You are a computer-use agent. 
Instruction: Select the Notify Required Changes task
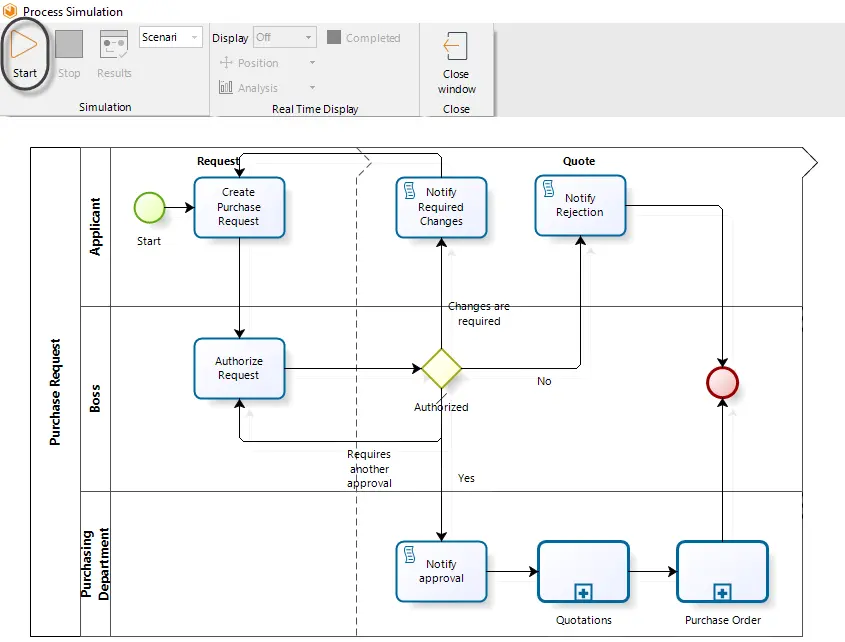[x=441, y=207]
